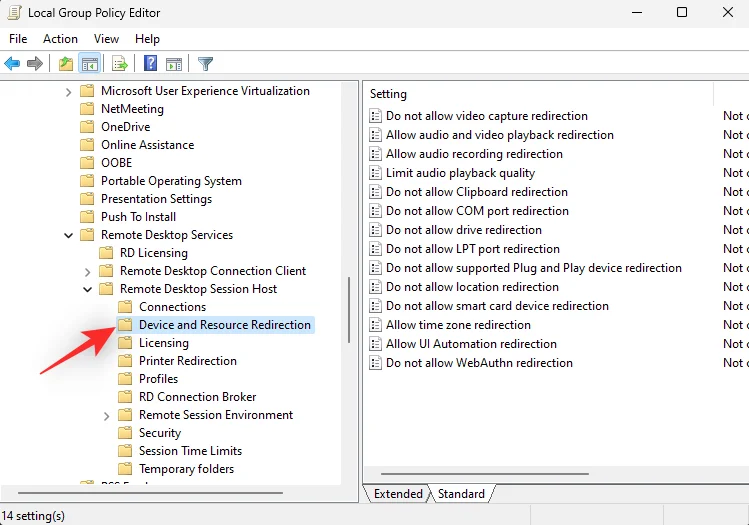The image size is (749, 525).
Task: Expand Microsoft User Experience Virtualization node
Action: coord(68,92)
